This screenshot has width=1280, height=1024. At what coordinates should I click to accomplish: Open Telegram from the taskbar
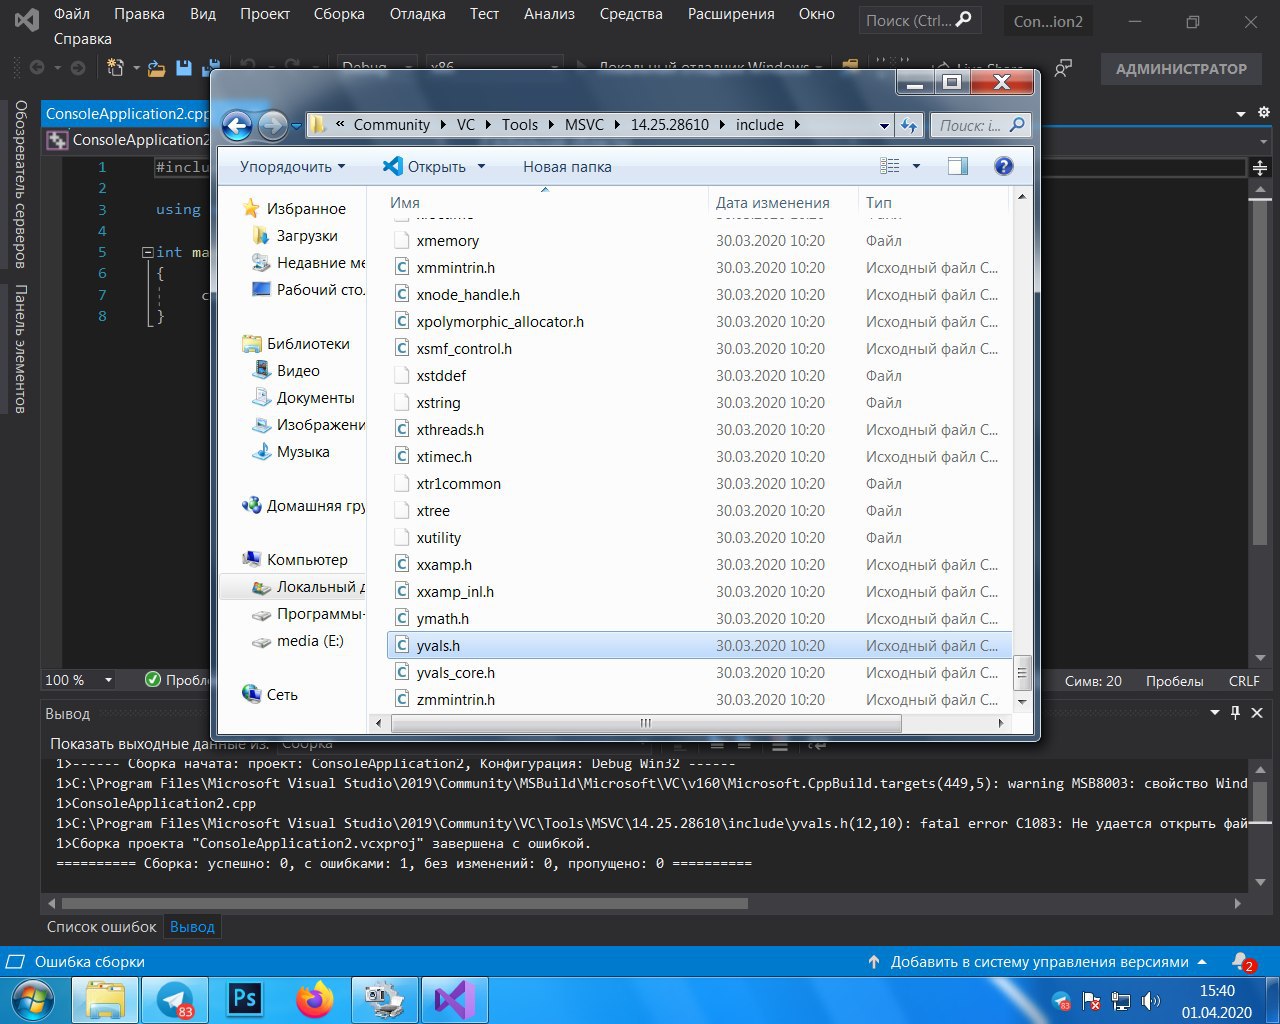coord(174,1000)
